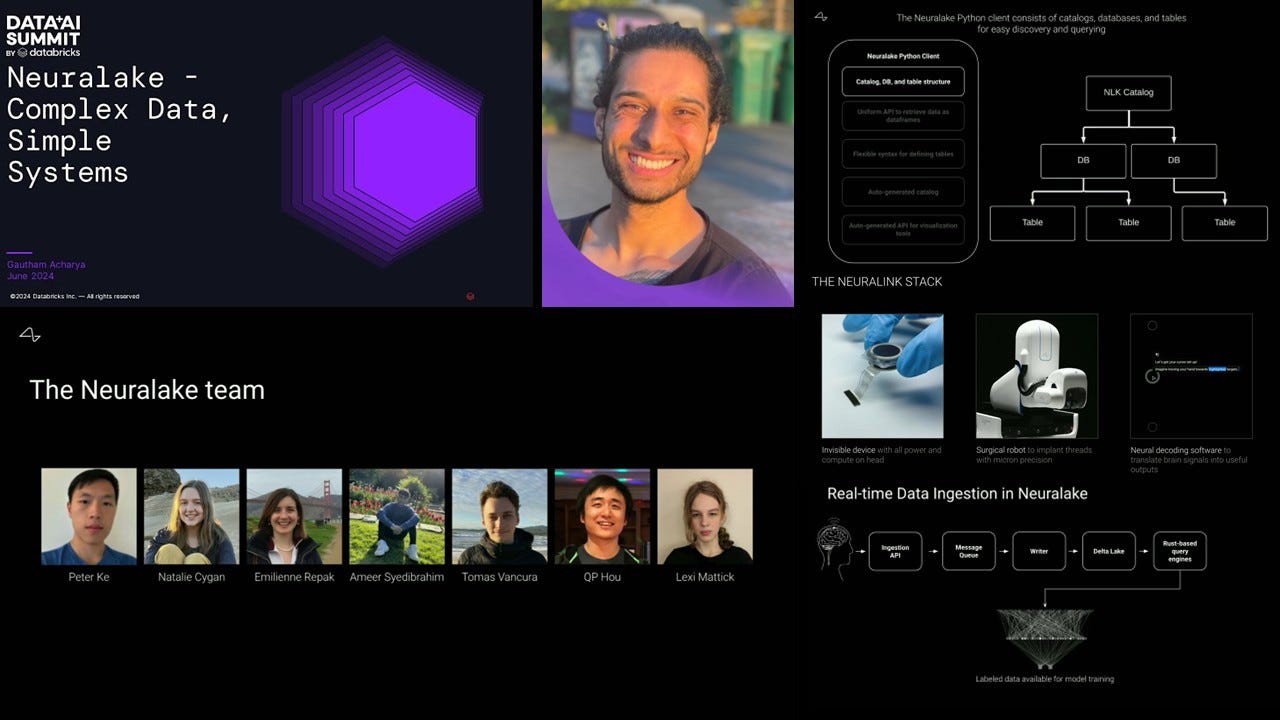Viewport: 1280px width, 720px height.
Task: Click 'THE NEURALINK STACK' heading
Action: pyautogui.click(x=877, y=282)
